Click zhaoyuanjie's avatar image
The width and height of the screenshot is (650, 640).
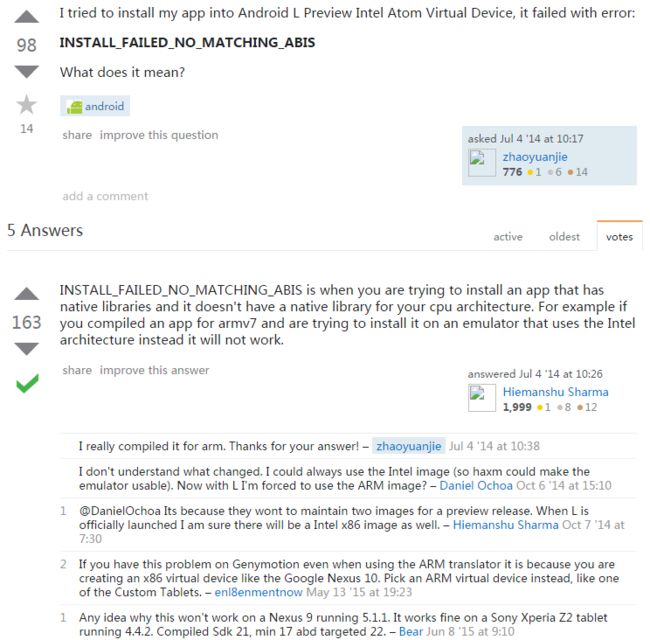[482, 163]
